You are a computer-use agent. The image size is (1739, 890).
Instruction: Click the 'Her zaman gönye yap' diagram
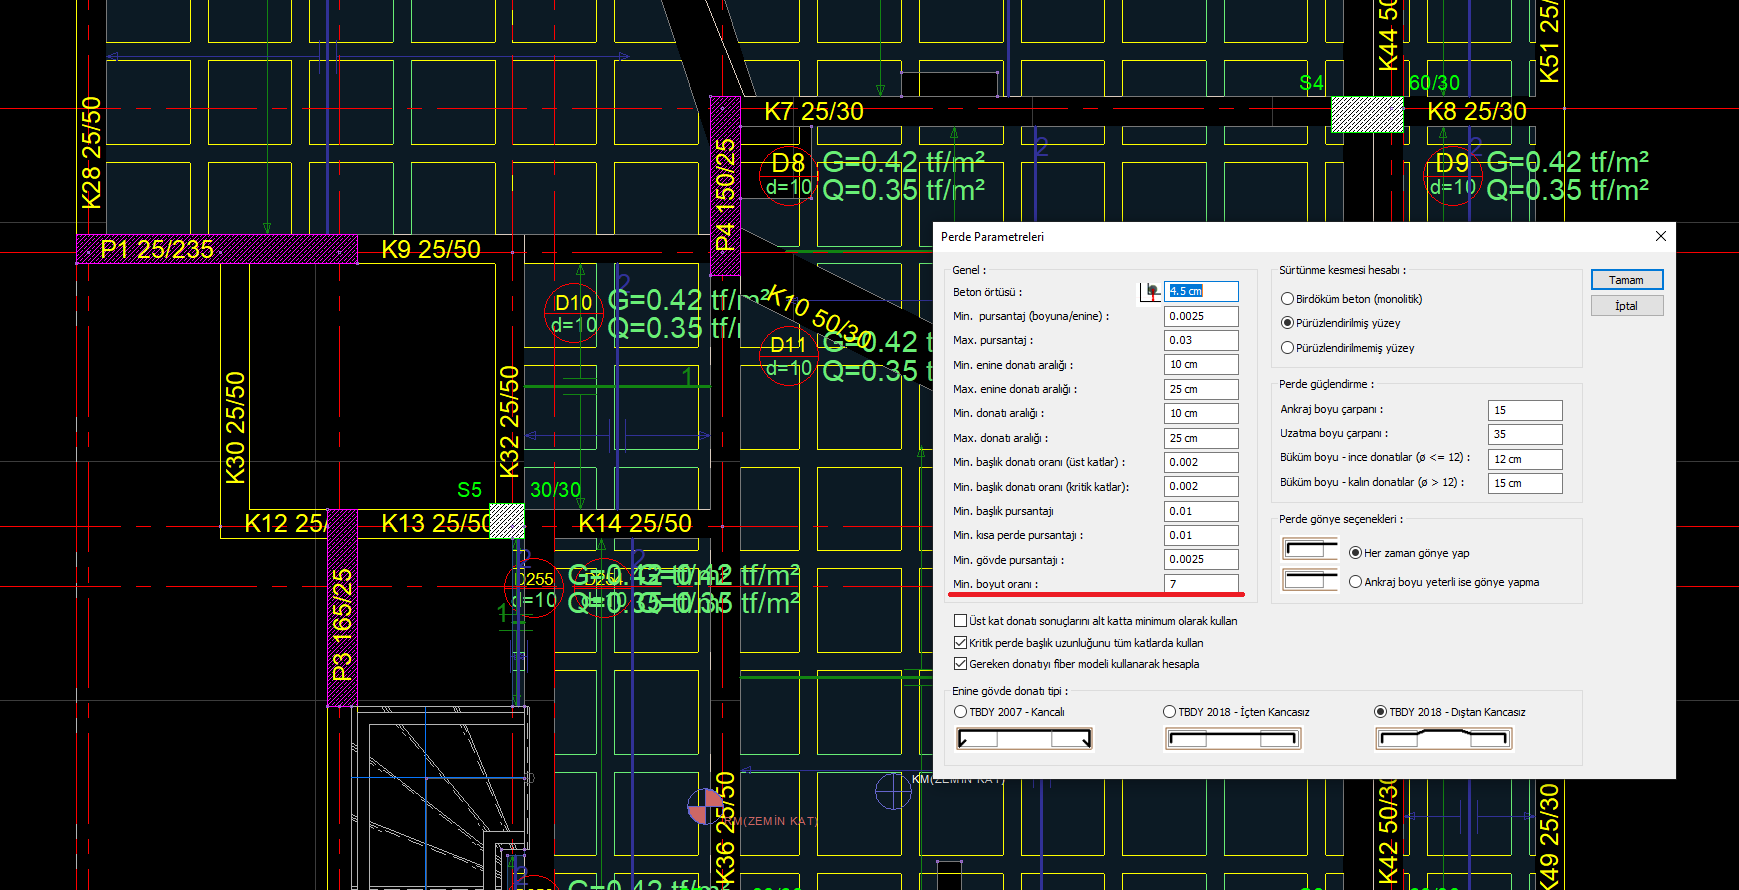click(1310, 549)
